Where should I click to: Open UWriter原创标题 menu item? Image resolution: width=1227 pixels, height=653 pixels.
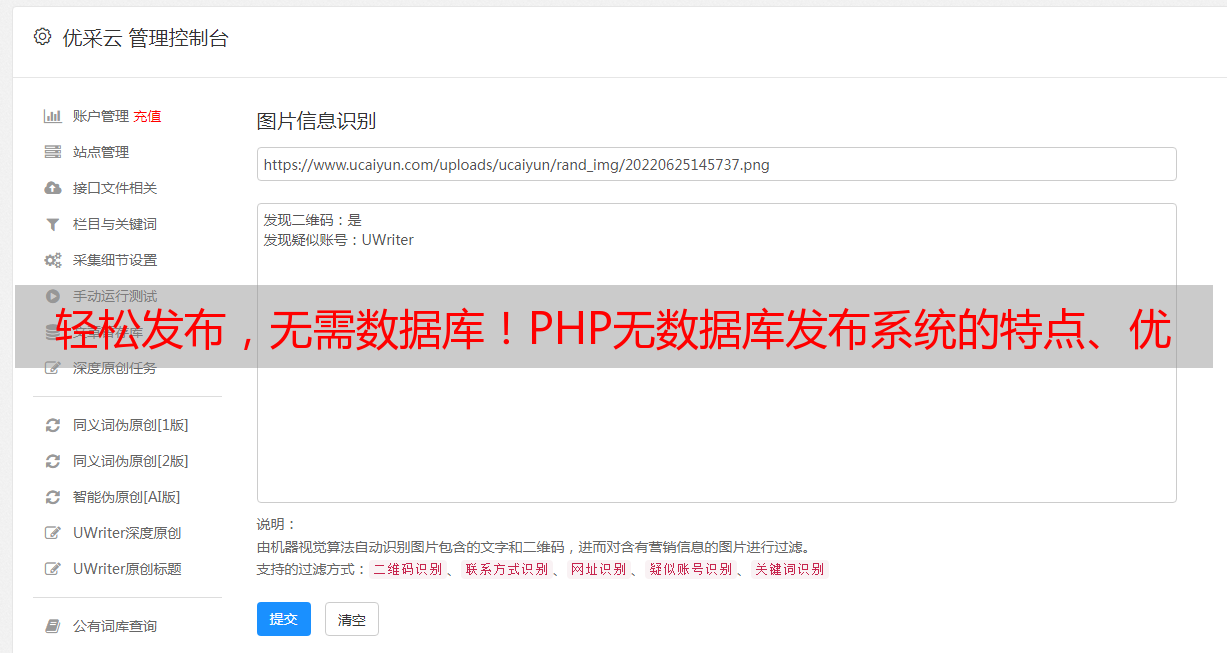click(127, 569)
